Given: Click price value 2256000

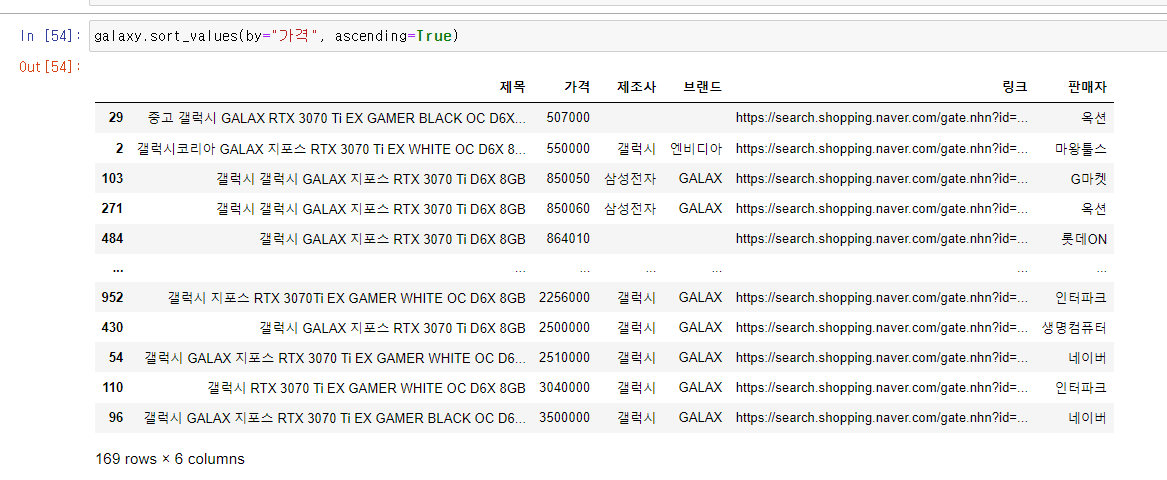Looking at the screenshot, I should click(x=565, y=298).
